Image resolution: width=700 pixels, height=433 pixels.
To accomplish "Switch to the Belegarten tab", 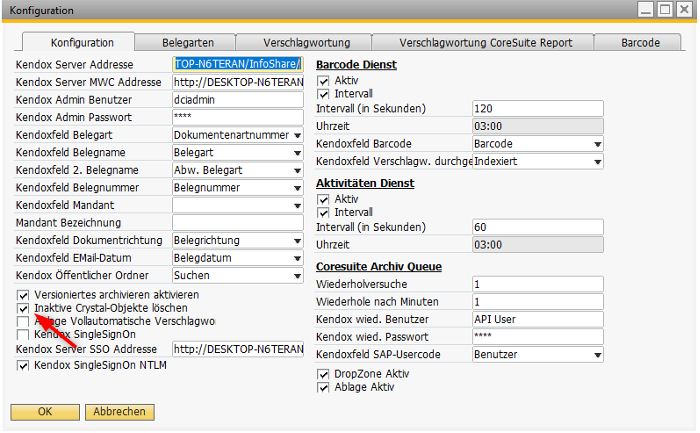I will [x=189, y=43].
